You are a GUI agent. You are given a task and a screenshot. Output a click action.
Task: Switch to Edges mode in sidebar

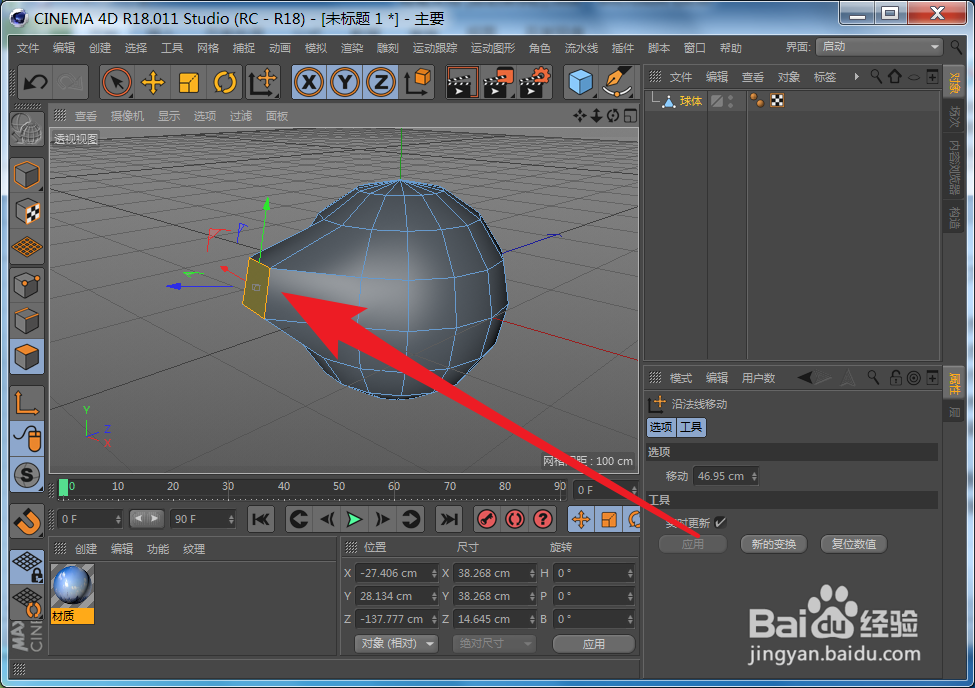point(27,321)
